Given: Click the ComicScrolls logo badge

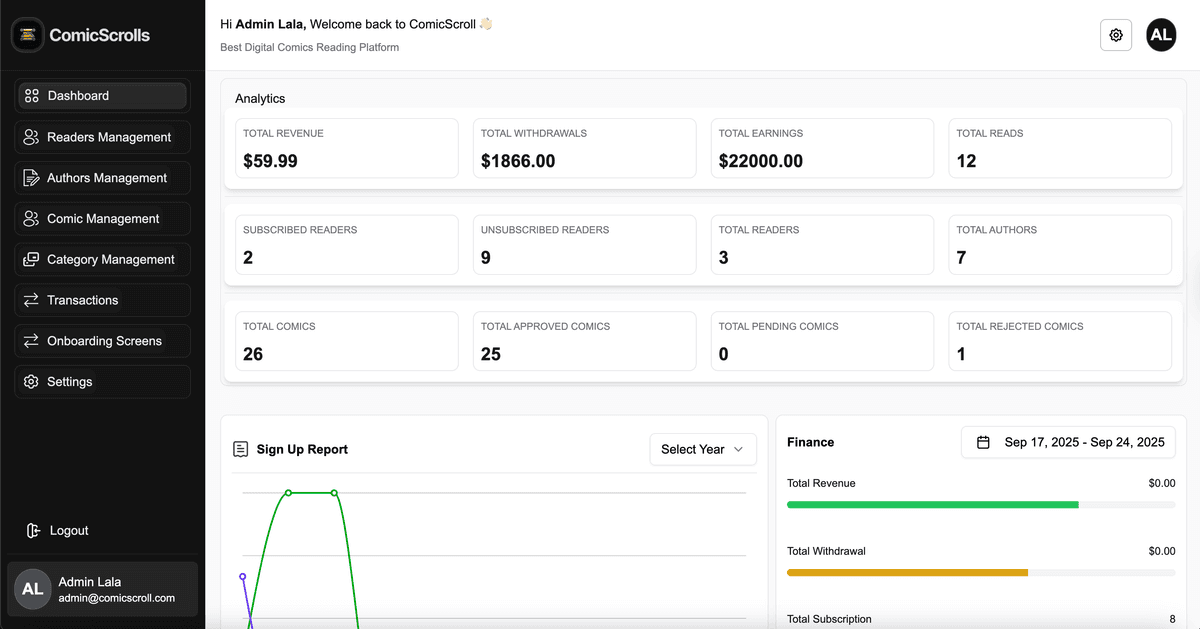Looking at the screenshot, I should (x=27, y=34).
